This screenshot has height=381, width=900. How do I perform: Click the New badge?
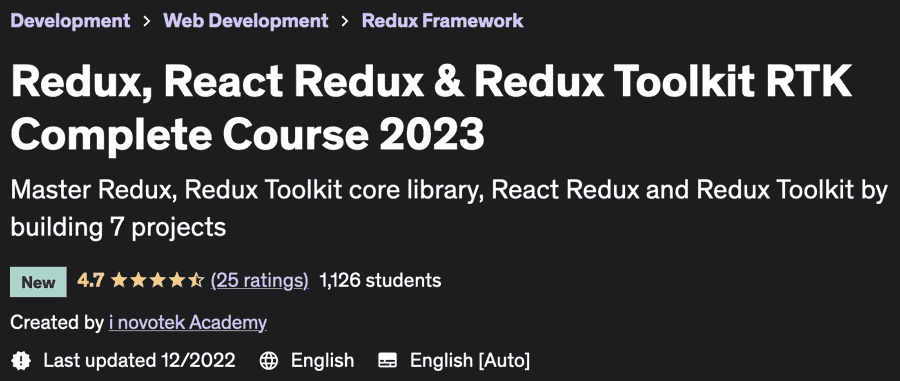tap(38, 282)
